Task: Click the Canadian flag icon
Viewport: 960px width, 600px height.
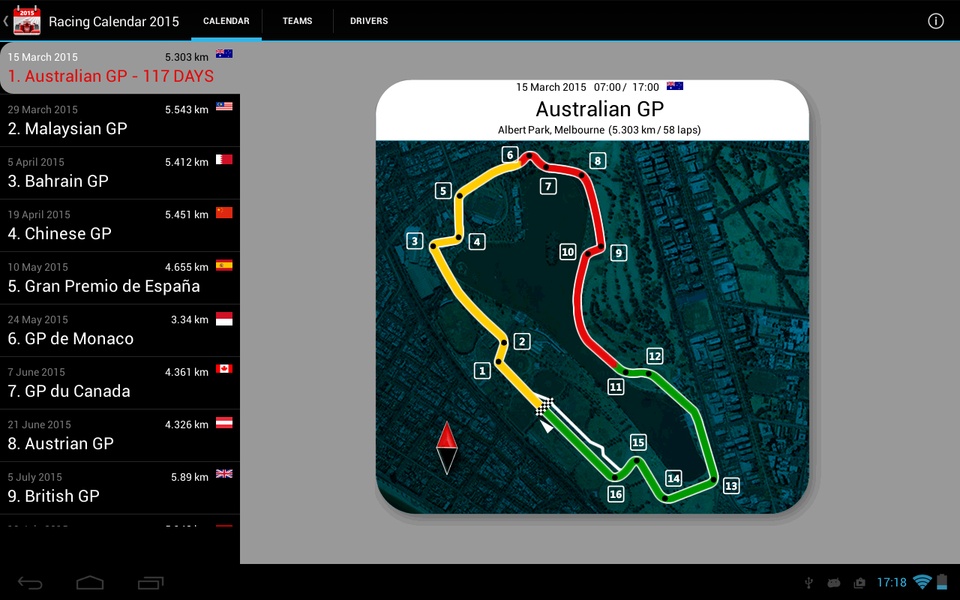Action: pyautogui.click(x=224, y=369)
